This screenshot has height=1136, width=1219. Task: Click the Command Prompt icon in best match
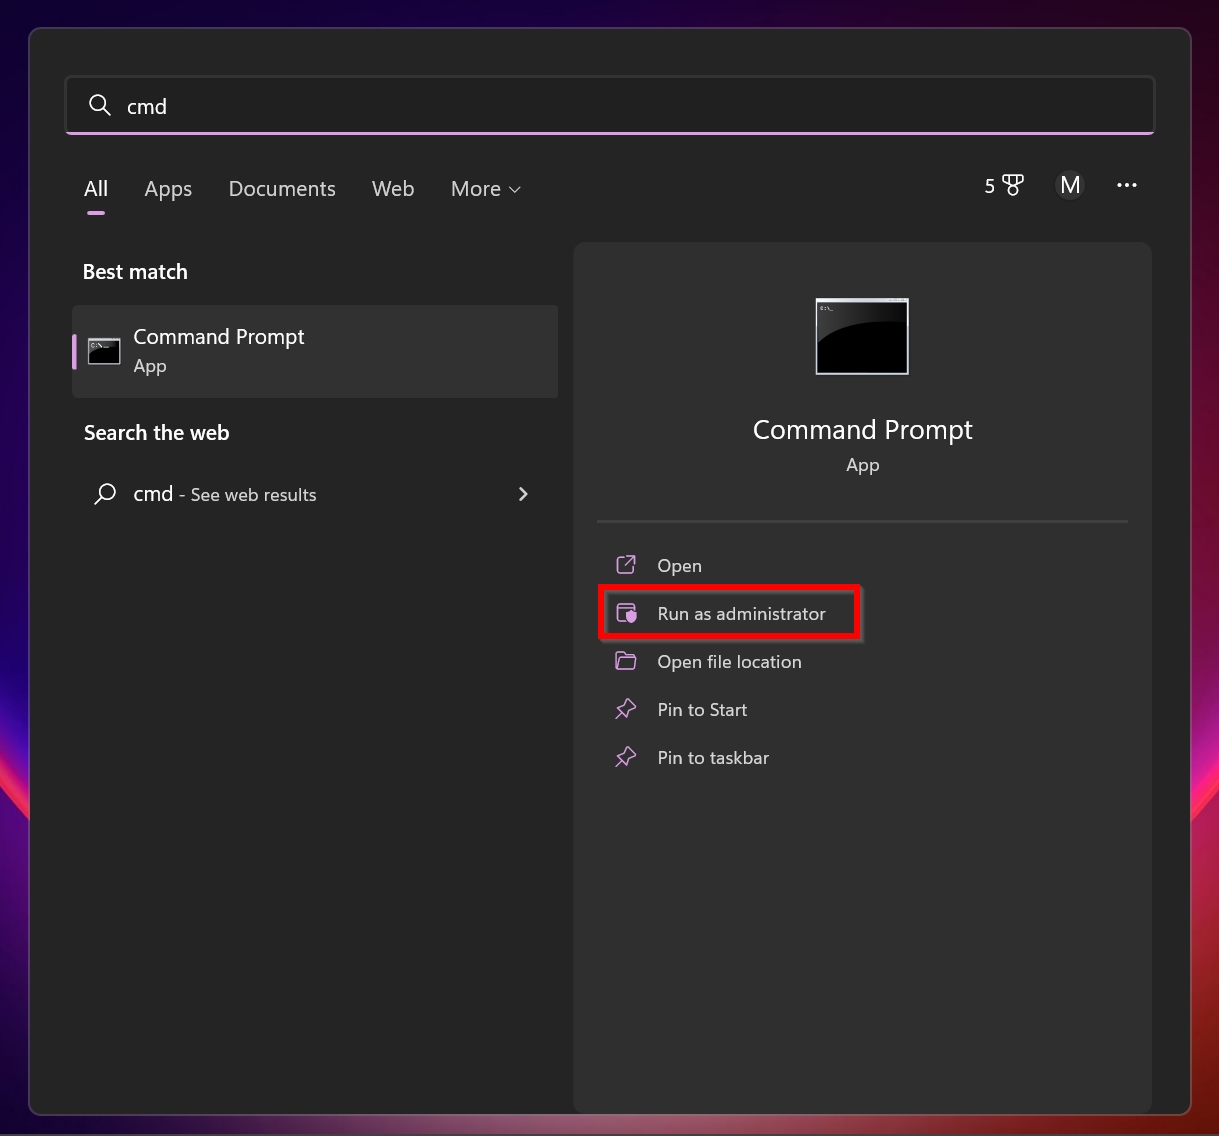pos(104,351)
